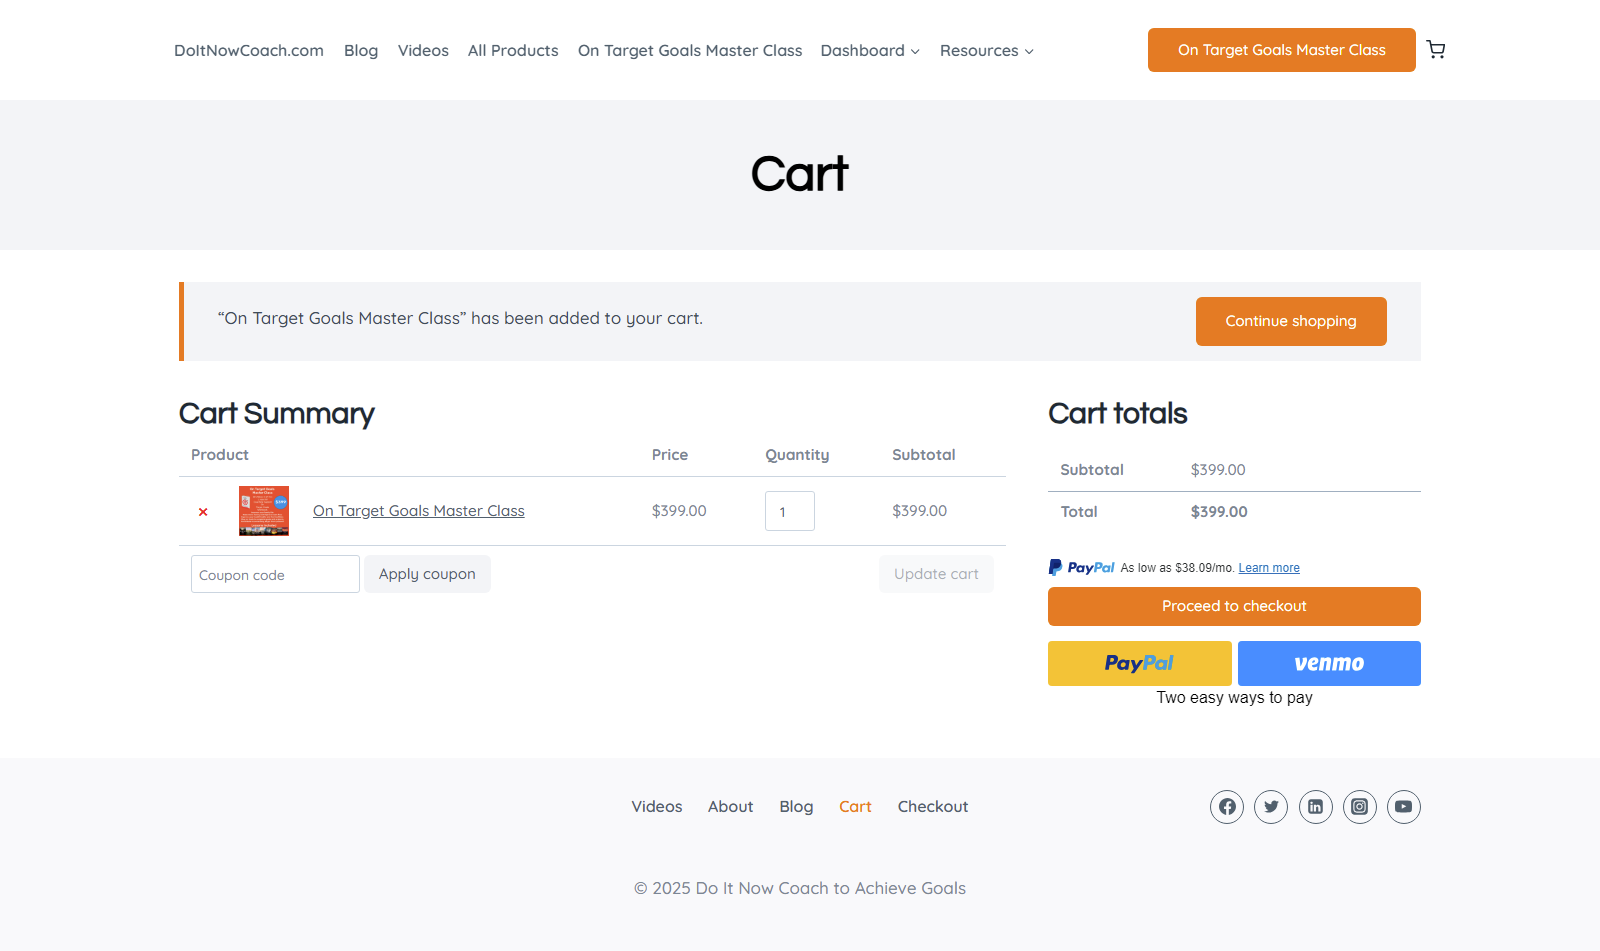1600x951 pixels.
Task: Click the 2025 Do It Now Coach copyright text
Action: click(x=800, y=888)
